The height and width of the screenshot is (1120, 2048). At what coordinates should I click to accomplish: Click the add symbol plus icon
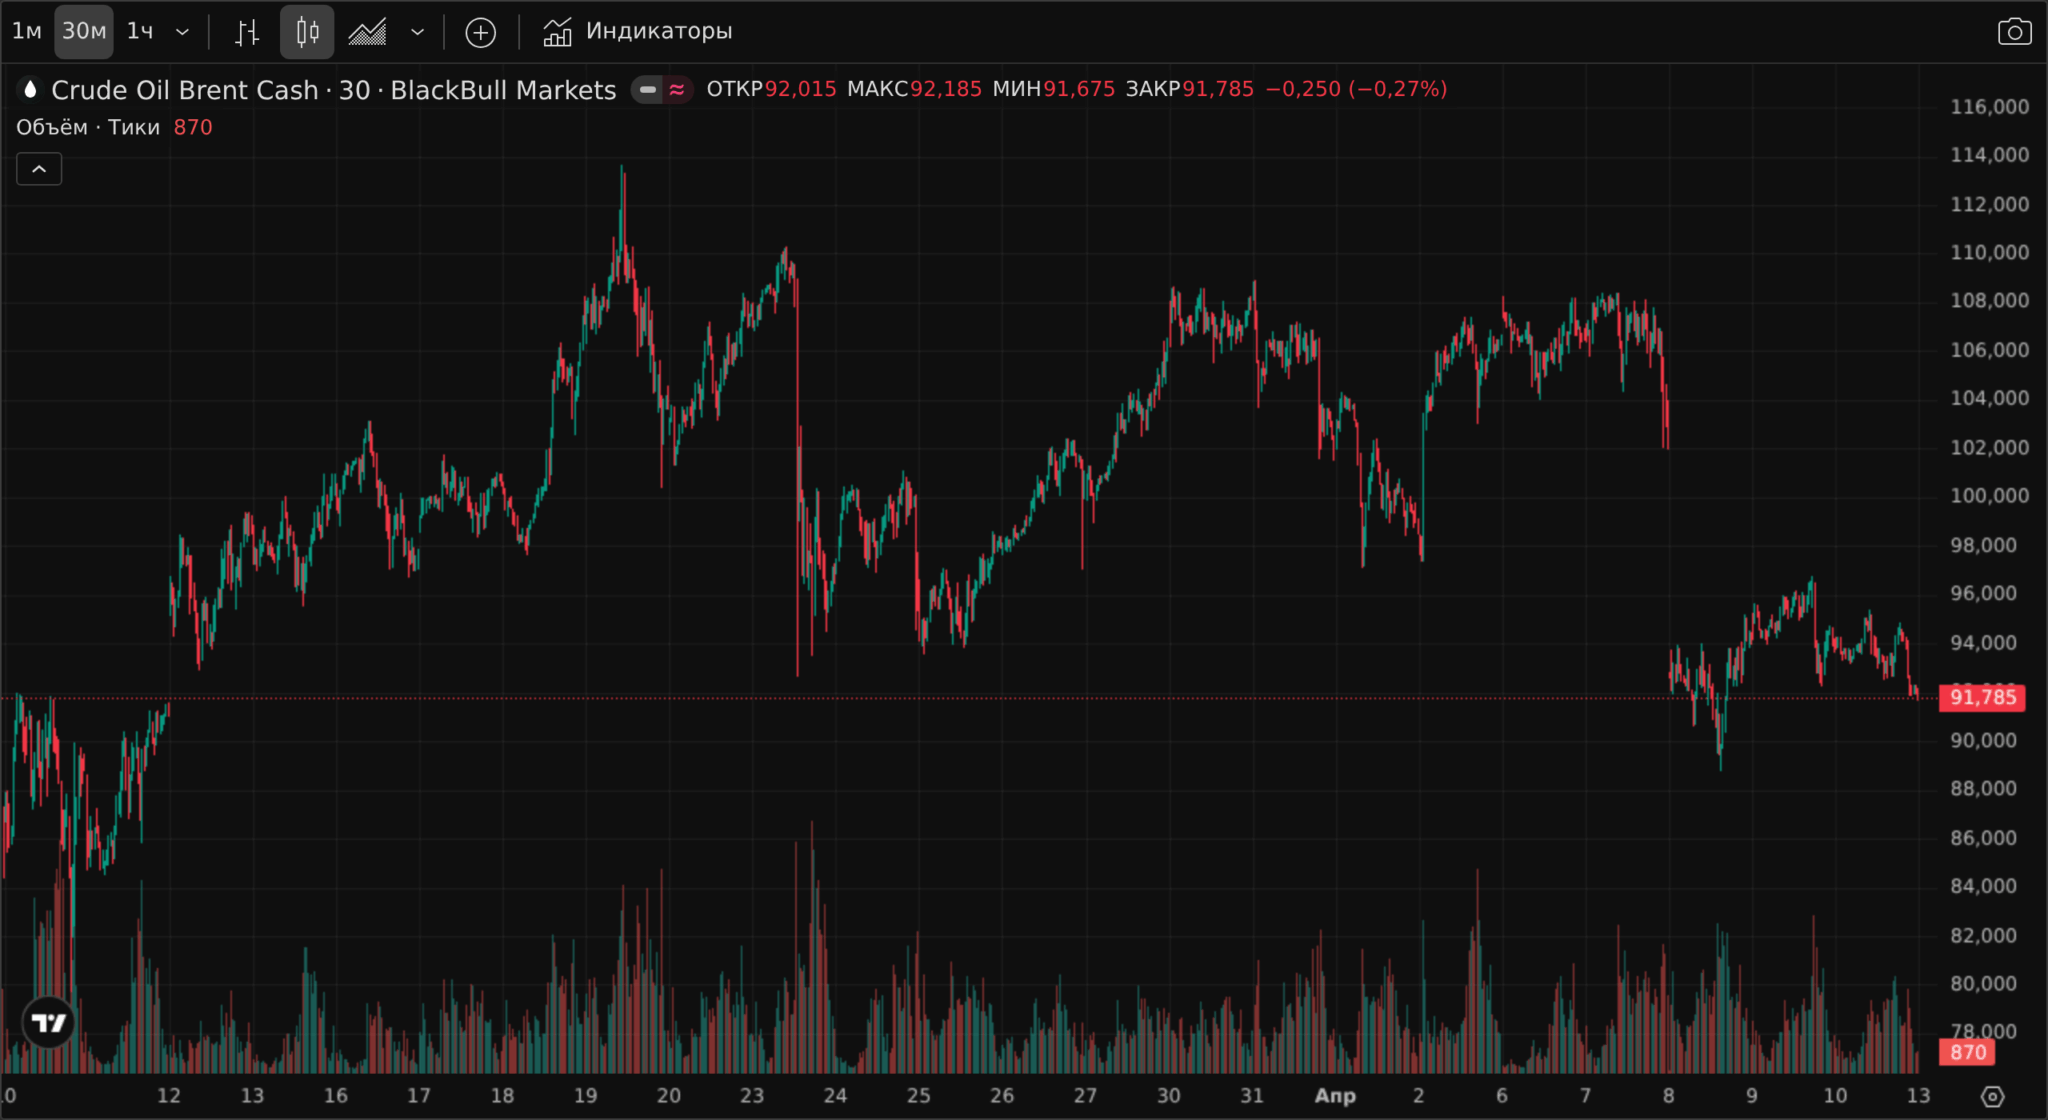(x=481, y=32)
